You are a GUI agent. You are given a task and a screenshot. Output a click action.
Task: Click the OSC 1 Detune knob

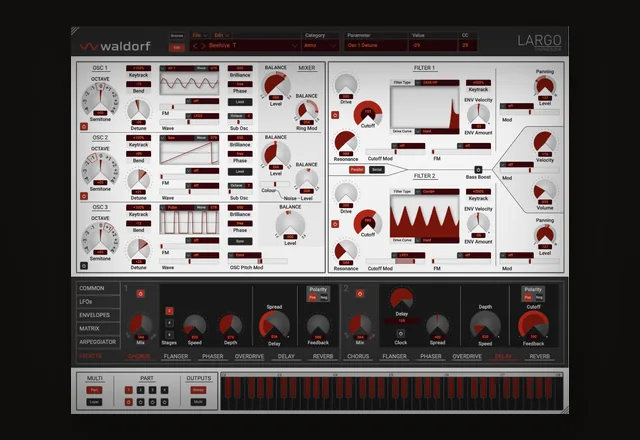coord(138,110)
